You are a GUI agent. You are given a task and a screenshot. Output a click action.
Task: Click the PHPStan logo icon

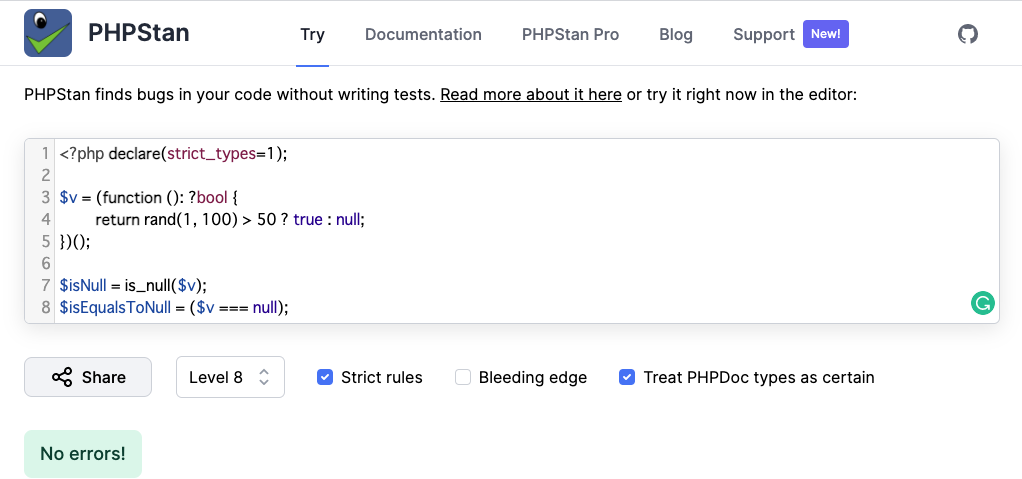coord(48,33)
